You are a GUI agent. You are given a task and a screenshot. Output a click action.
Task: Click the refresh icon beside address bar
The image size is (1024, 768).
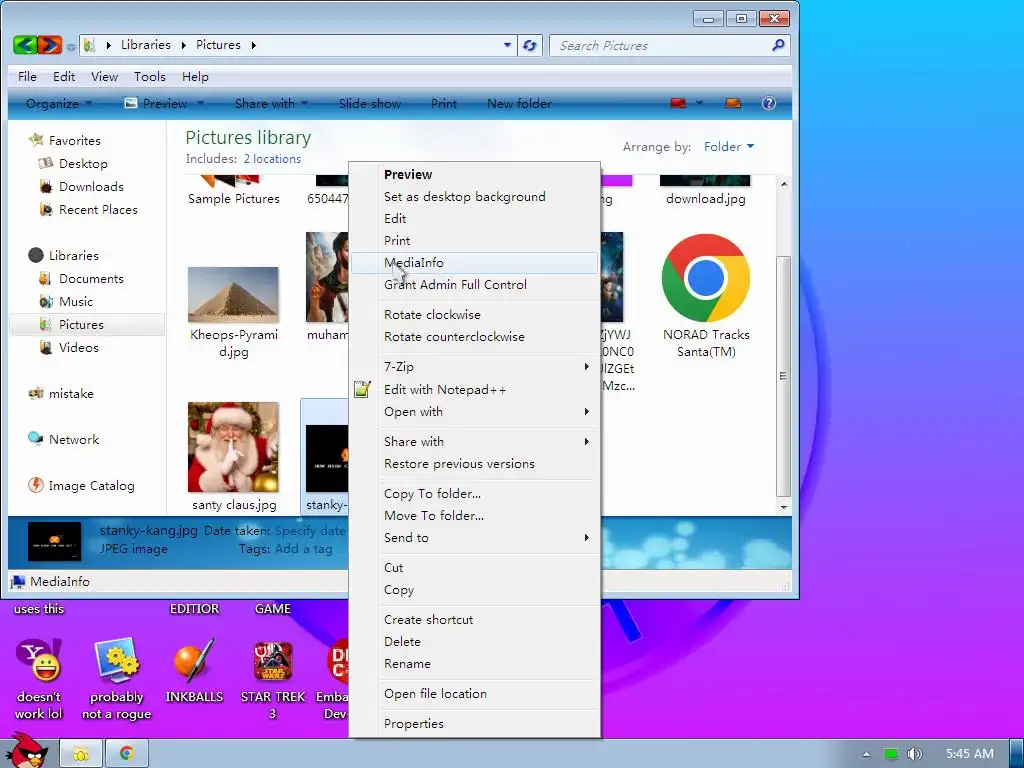[x=530, y=45]
